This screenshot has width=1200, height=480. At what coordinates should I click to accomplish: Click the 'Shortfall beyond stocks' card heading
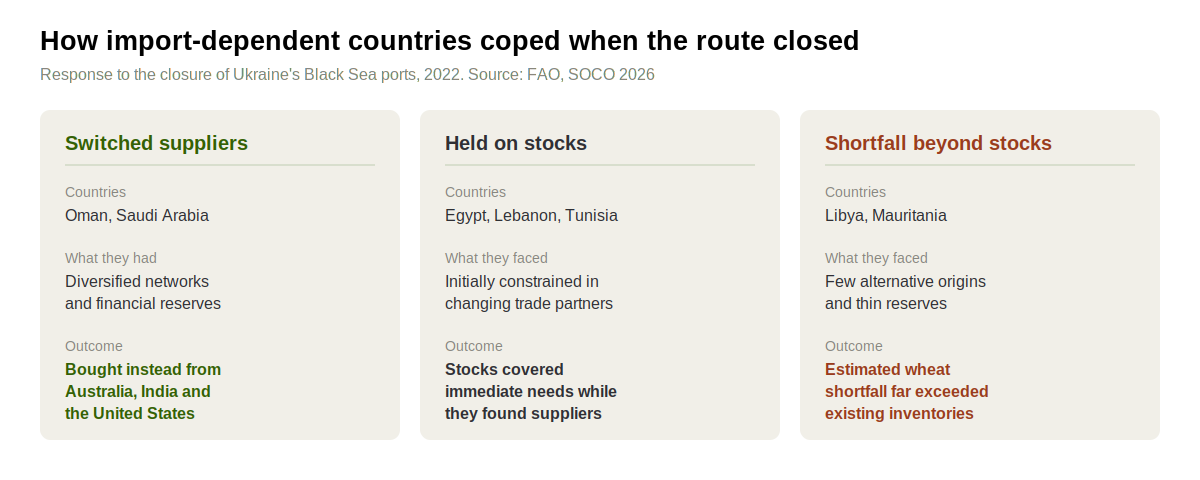pos(938,143)
